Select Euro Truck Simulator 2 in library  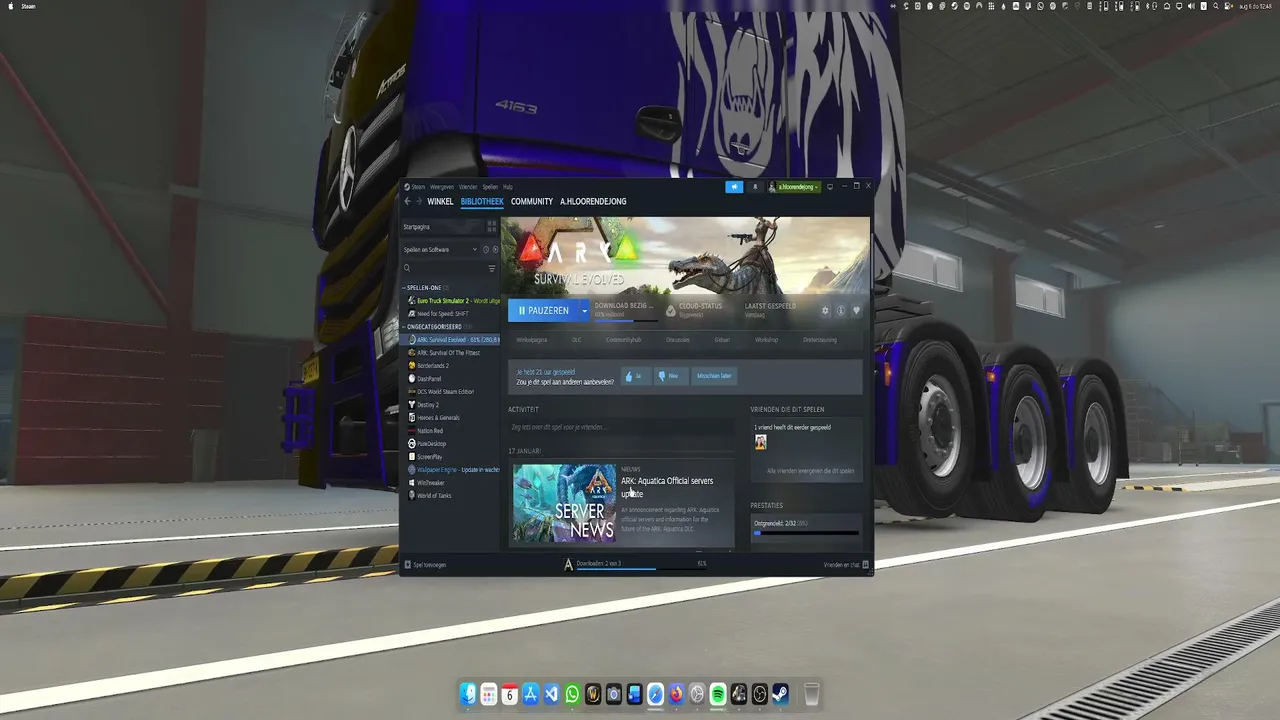coord(451,301)
